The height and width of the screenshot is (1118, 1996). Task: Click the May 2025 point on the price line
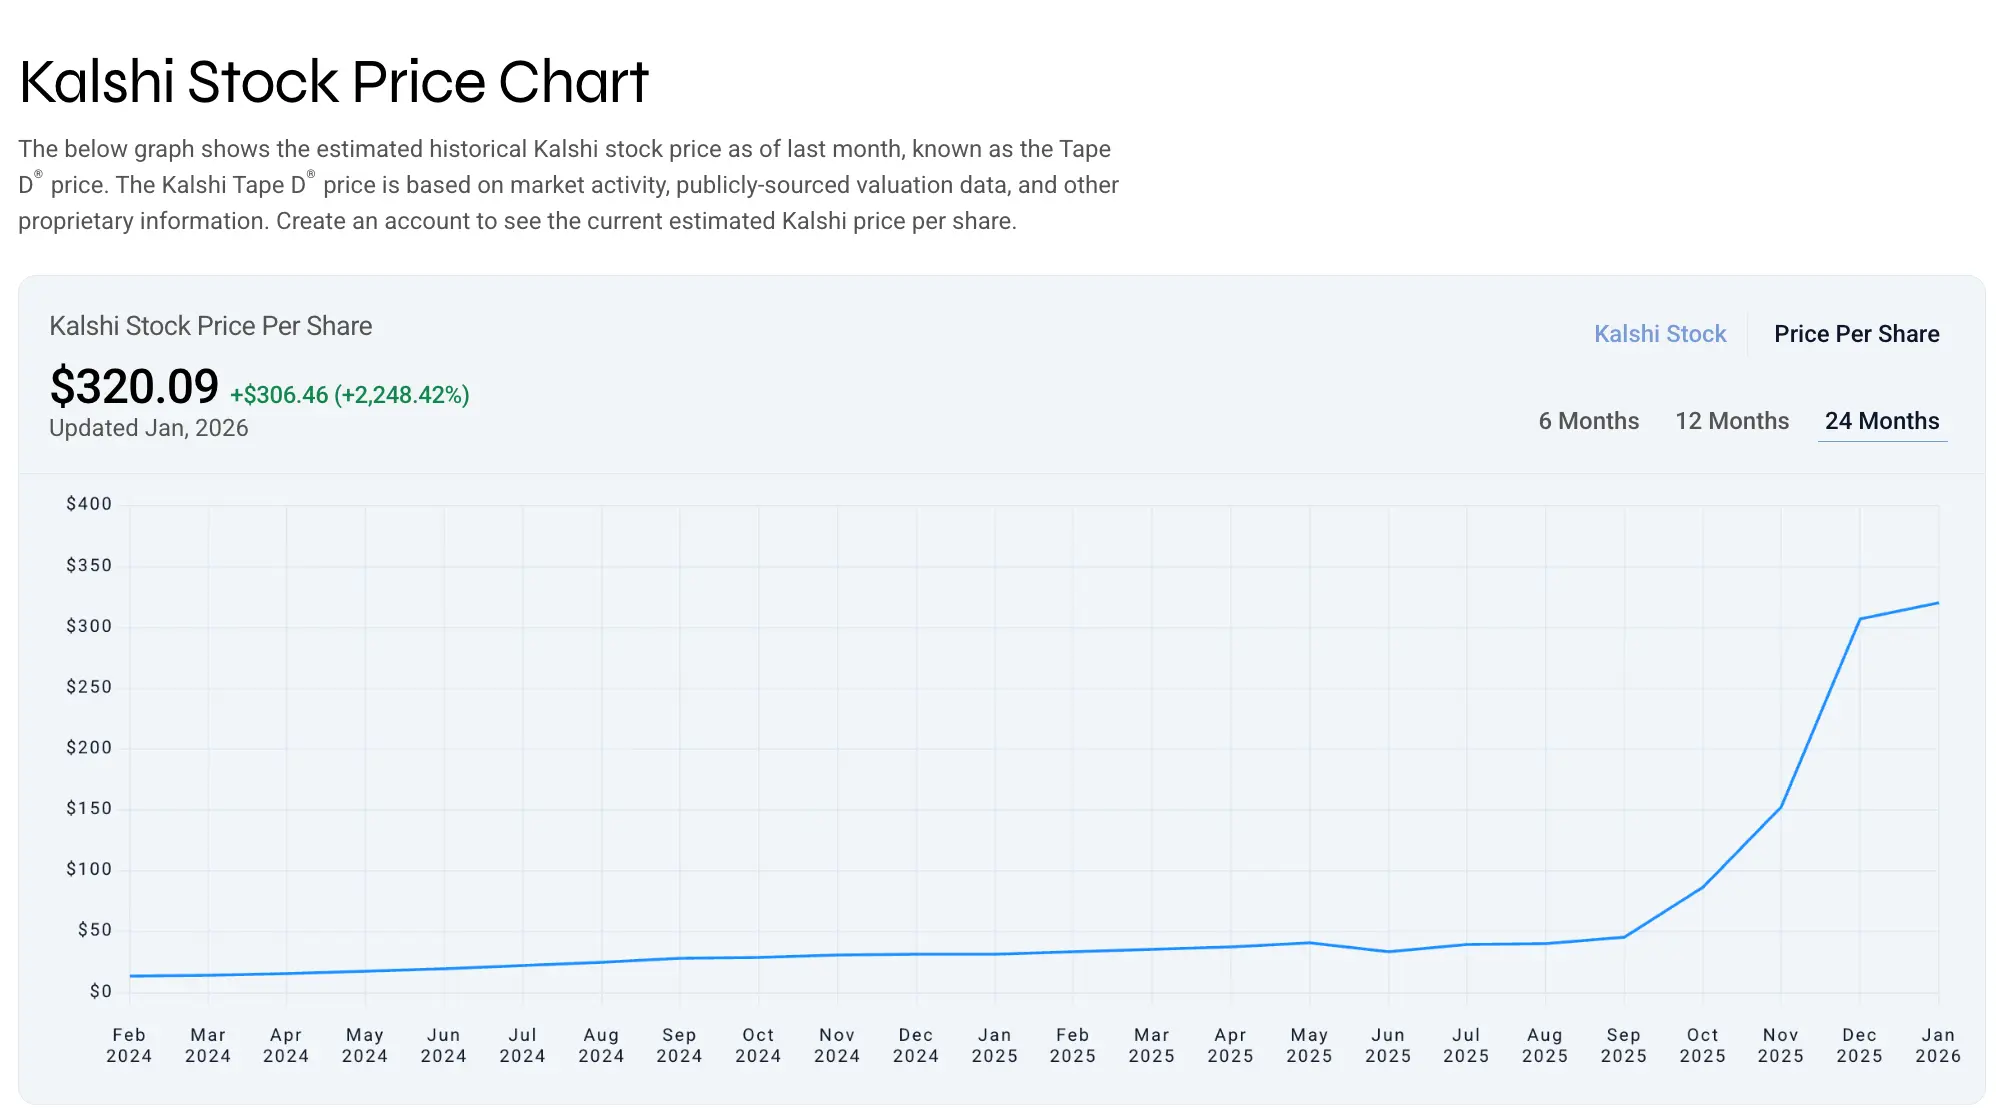coord(1309,943)
